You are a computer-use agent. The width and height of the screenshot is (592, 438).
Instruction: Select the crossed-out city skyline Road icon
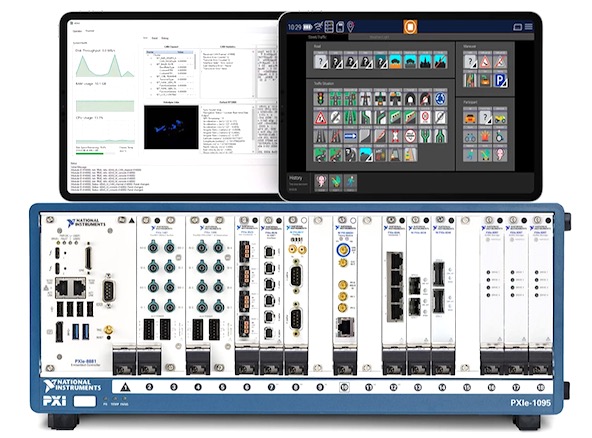[x=440, y=61]
